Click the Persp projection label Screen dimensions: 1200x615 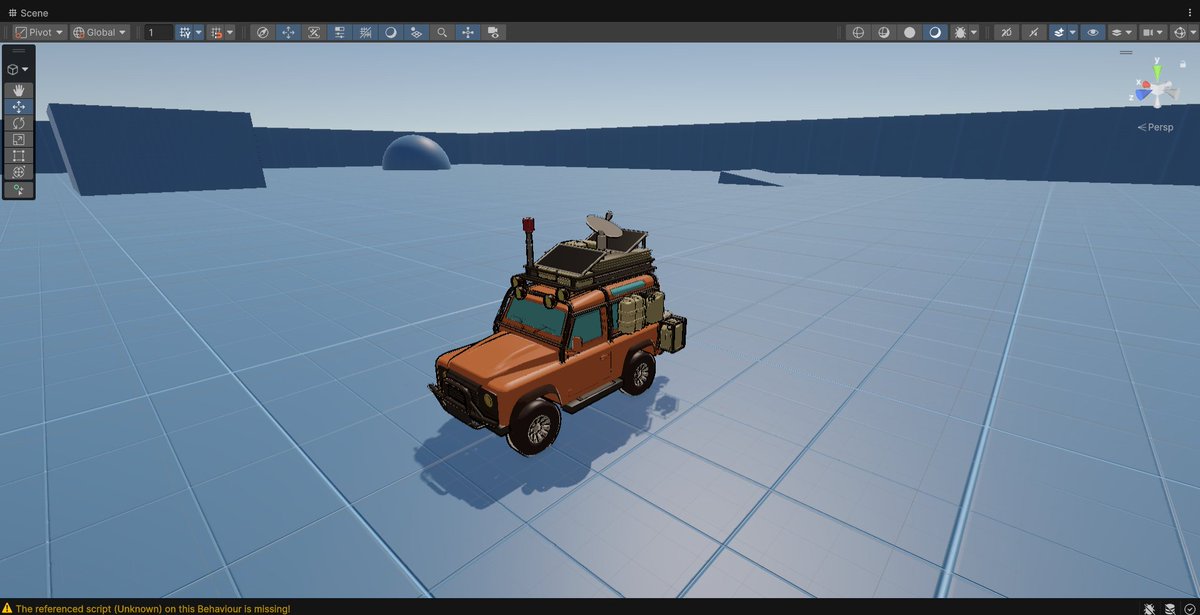click(x=1156, y=127)
